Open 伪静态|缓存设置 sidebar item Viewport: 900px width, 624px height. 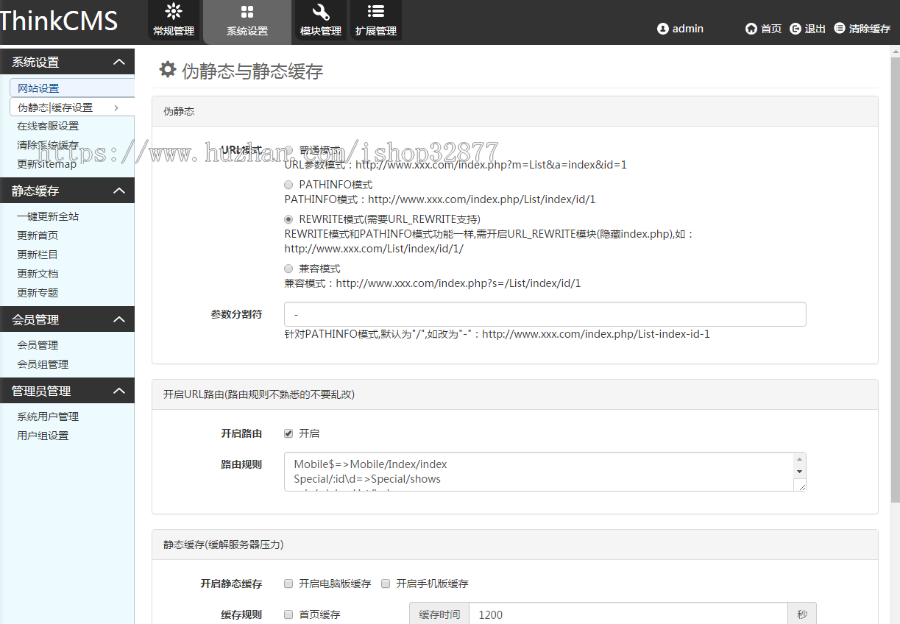point(72,107)
